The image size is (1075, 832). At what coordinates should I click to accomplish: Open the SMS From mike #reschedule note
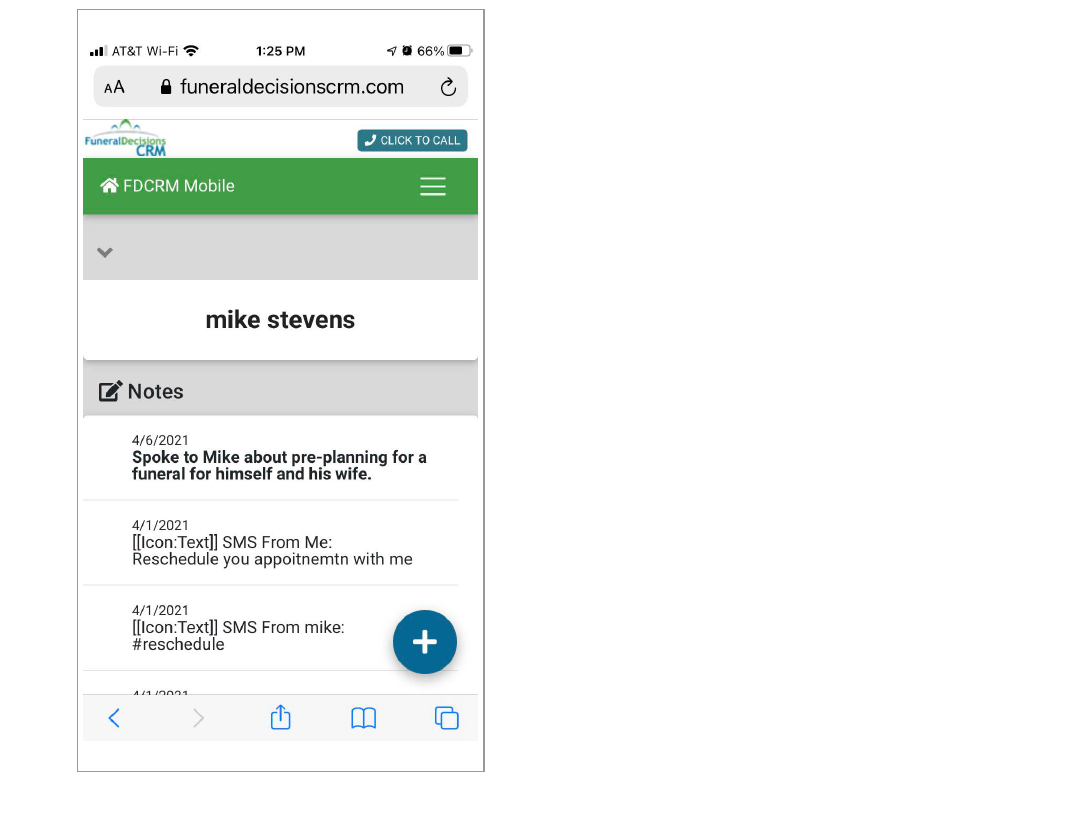[238, 636]
